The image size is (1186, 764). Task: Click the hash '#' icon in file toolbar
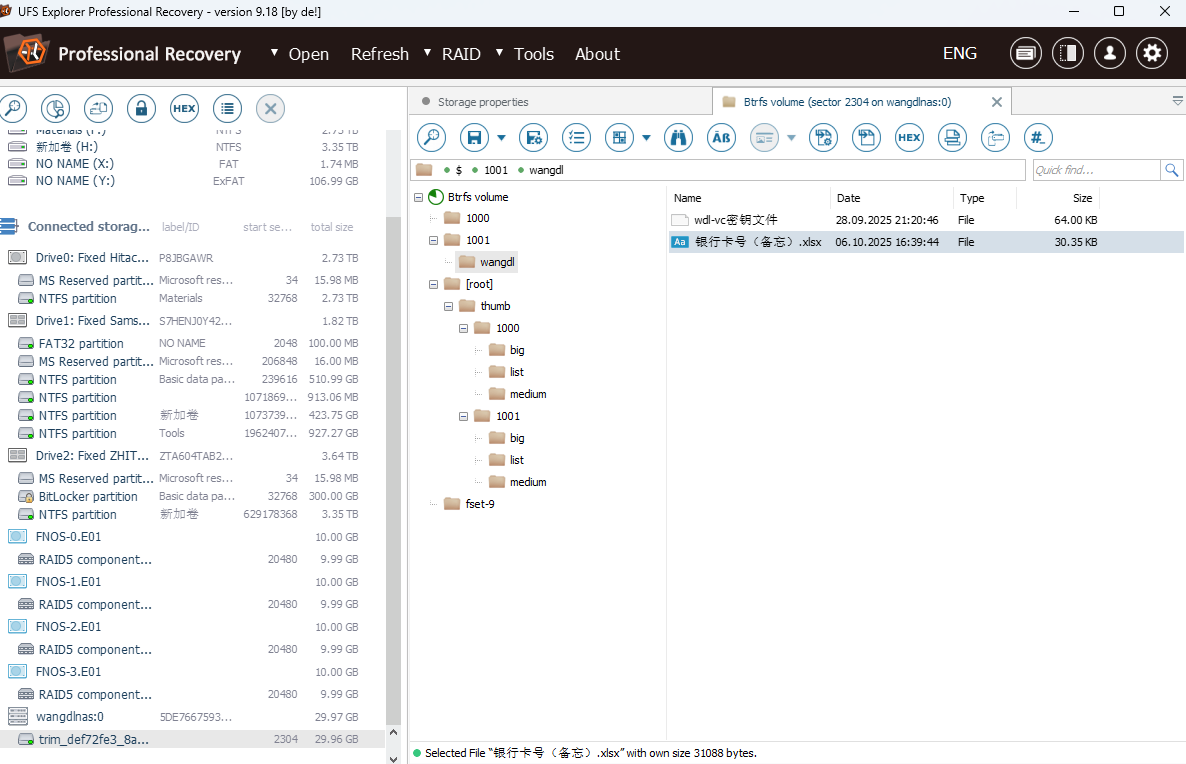click(1038, 138)
